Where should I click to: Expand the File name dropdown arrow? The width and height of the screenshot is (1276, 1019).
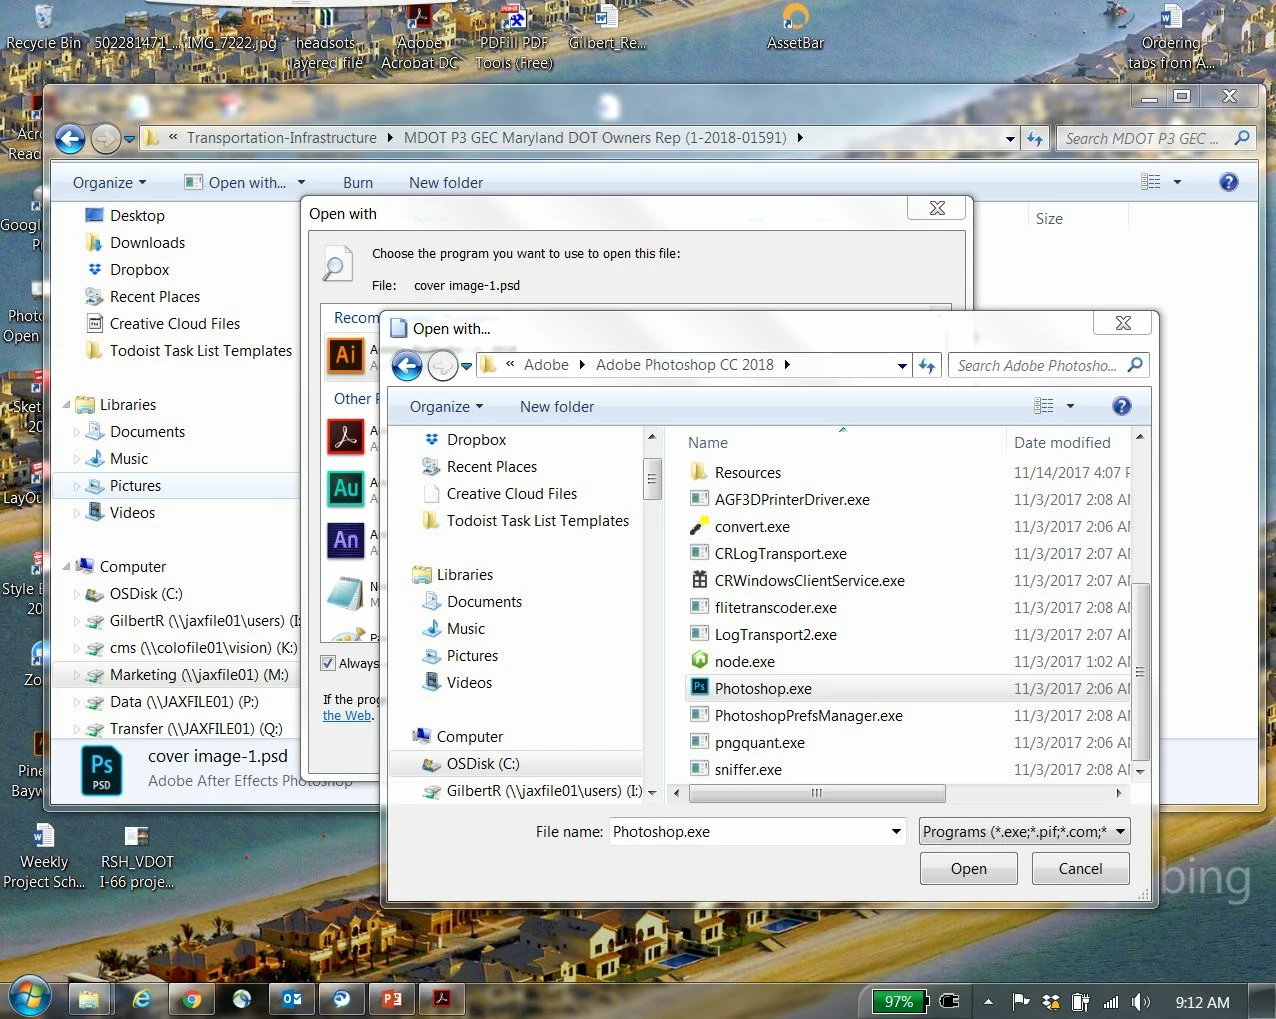pyautogui.click(x=897, y=832)
